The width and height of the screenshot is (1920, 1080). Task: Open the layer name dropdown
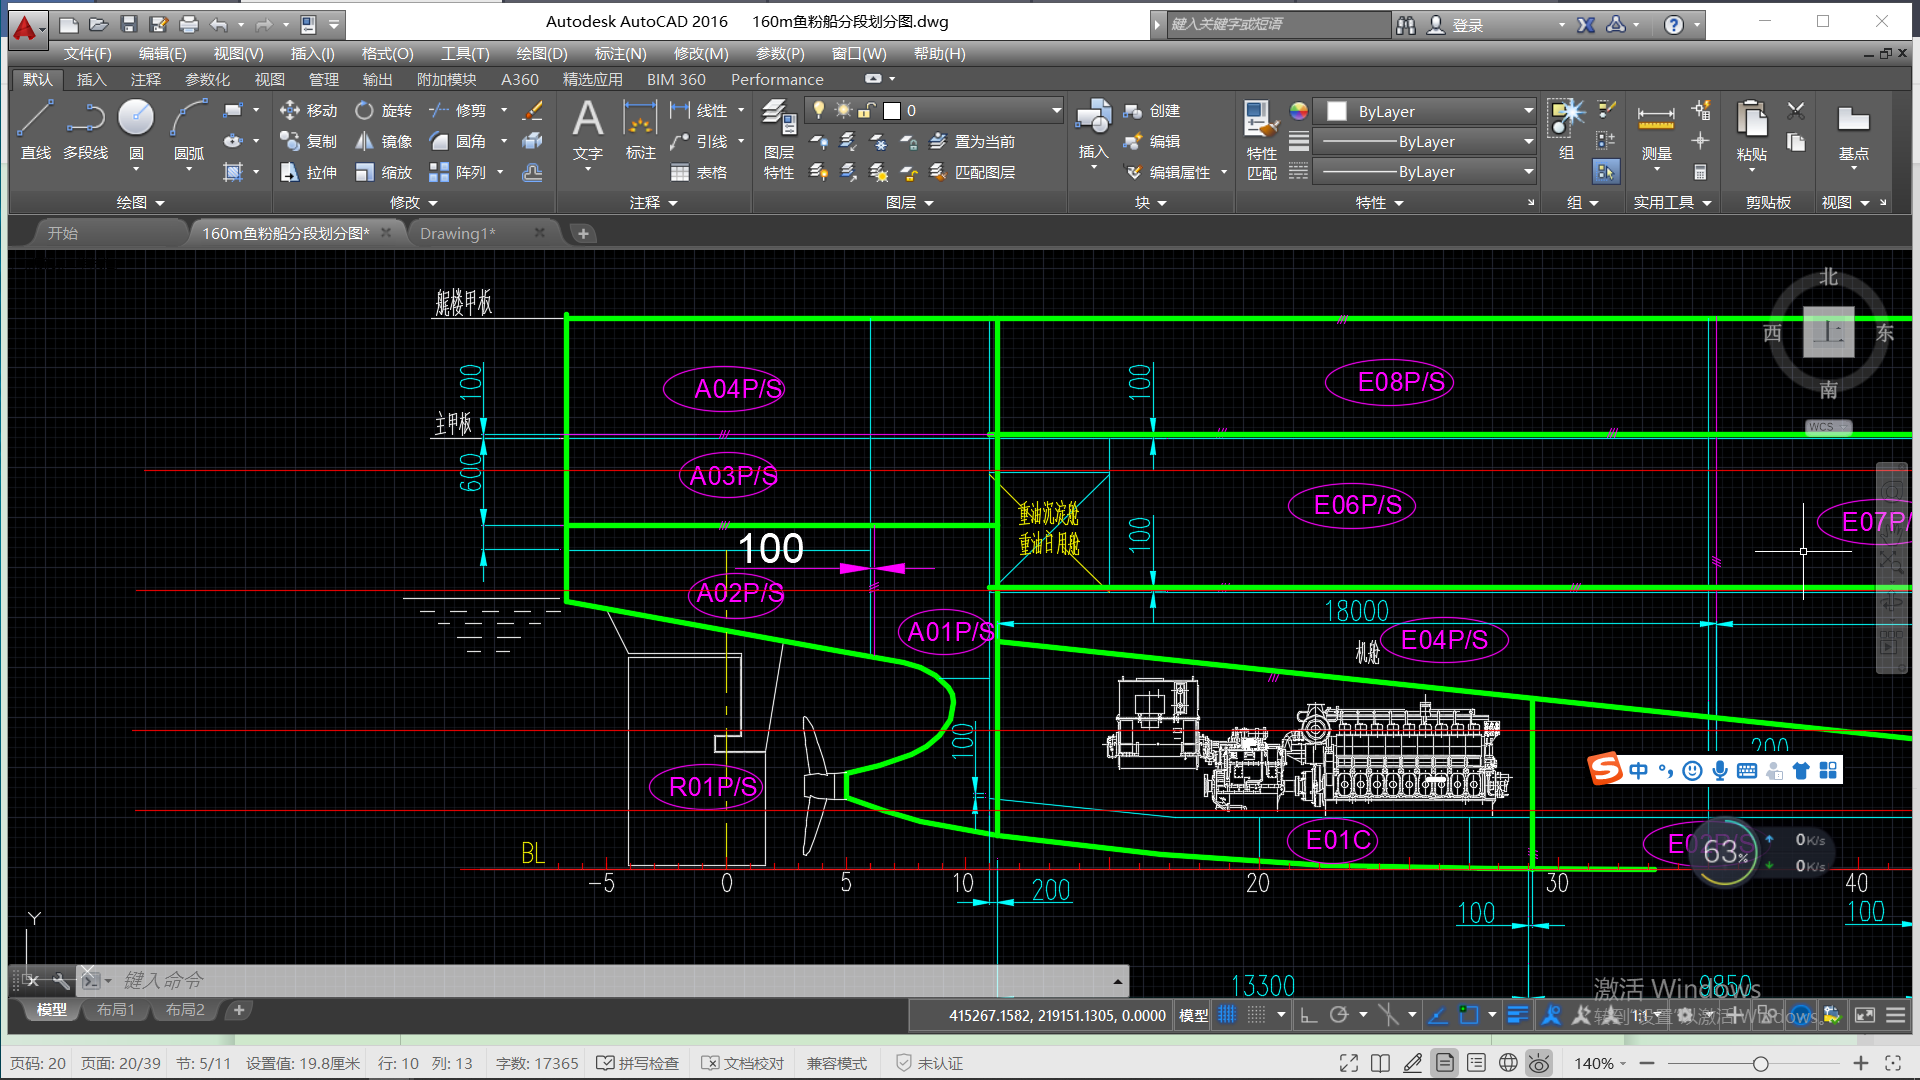click(1056, 110)
